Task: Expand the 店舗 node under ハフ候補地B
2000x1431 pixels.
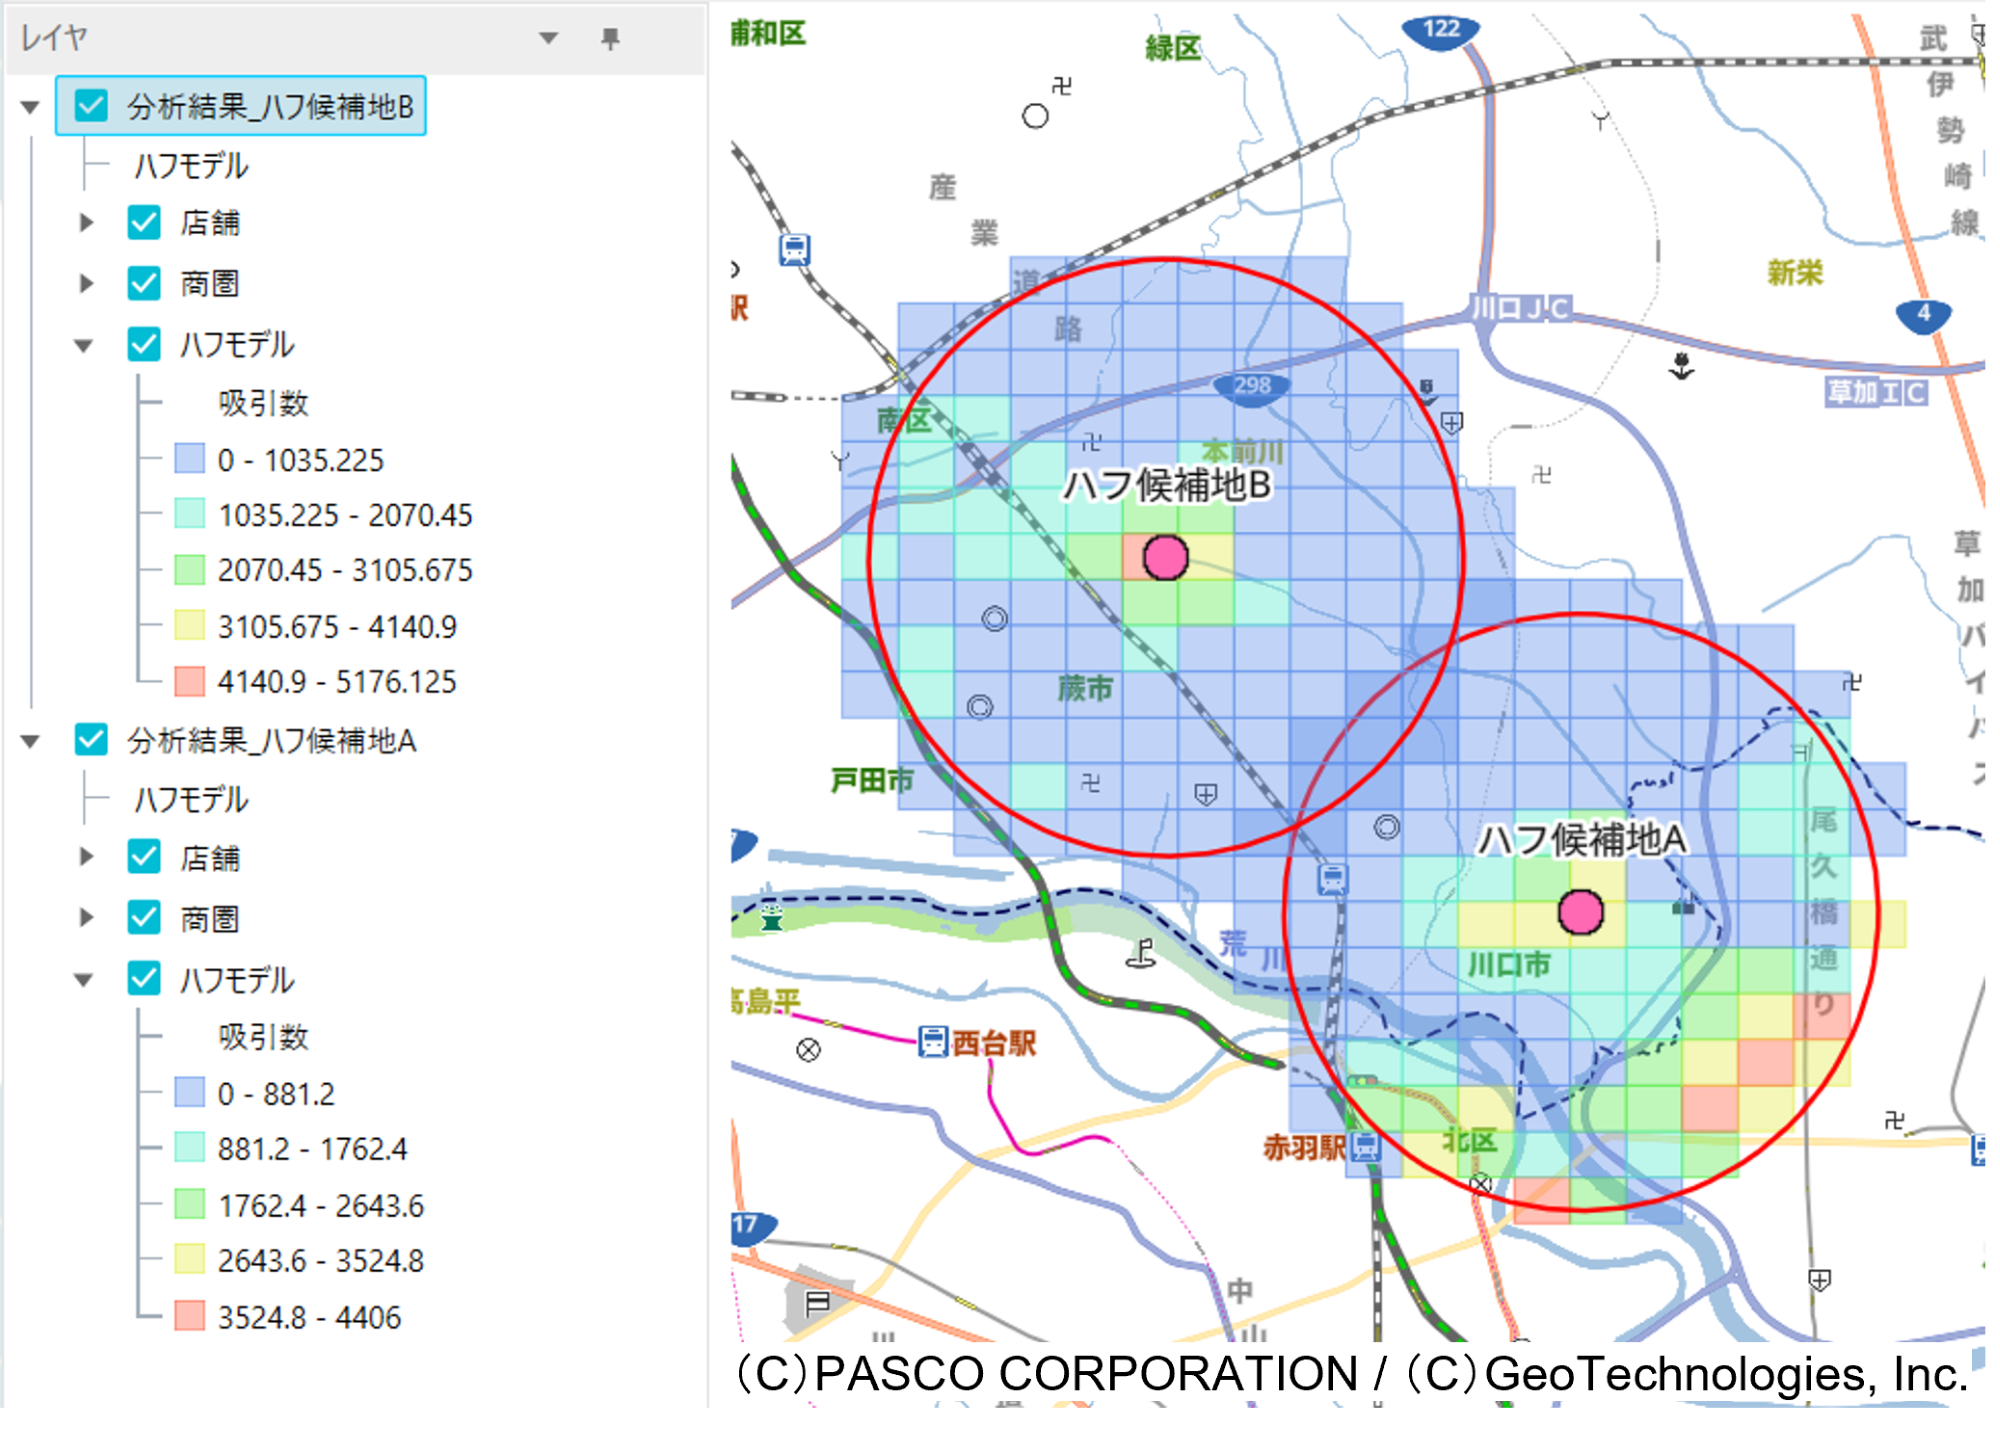Action: (87, 223)
